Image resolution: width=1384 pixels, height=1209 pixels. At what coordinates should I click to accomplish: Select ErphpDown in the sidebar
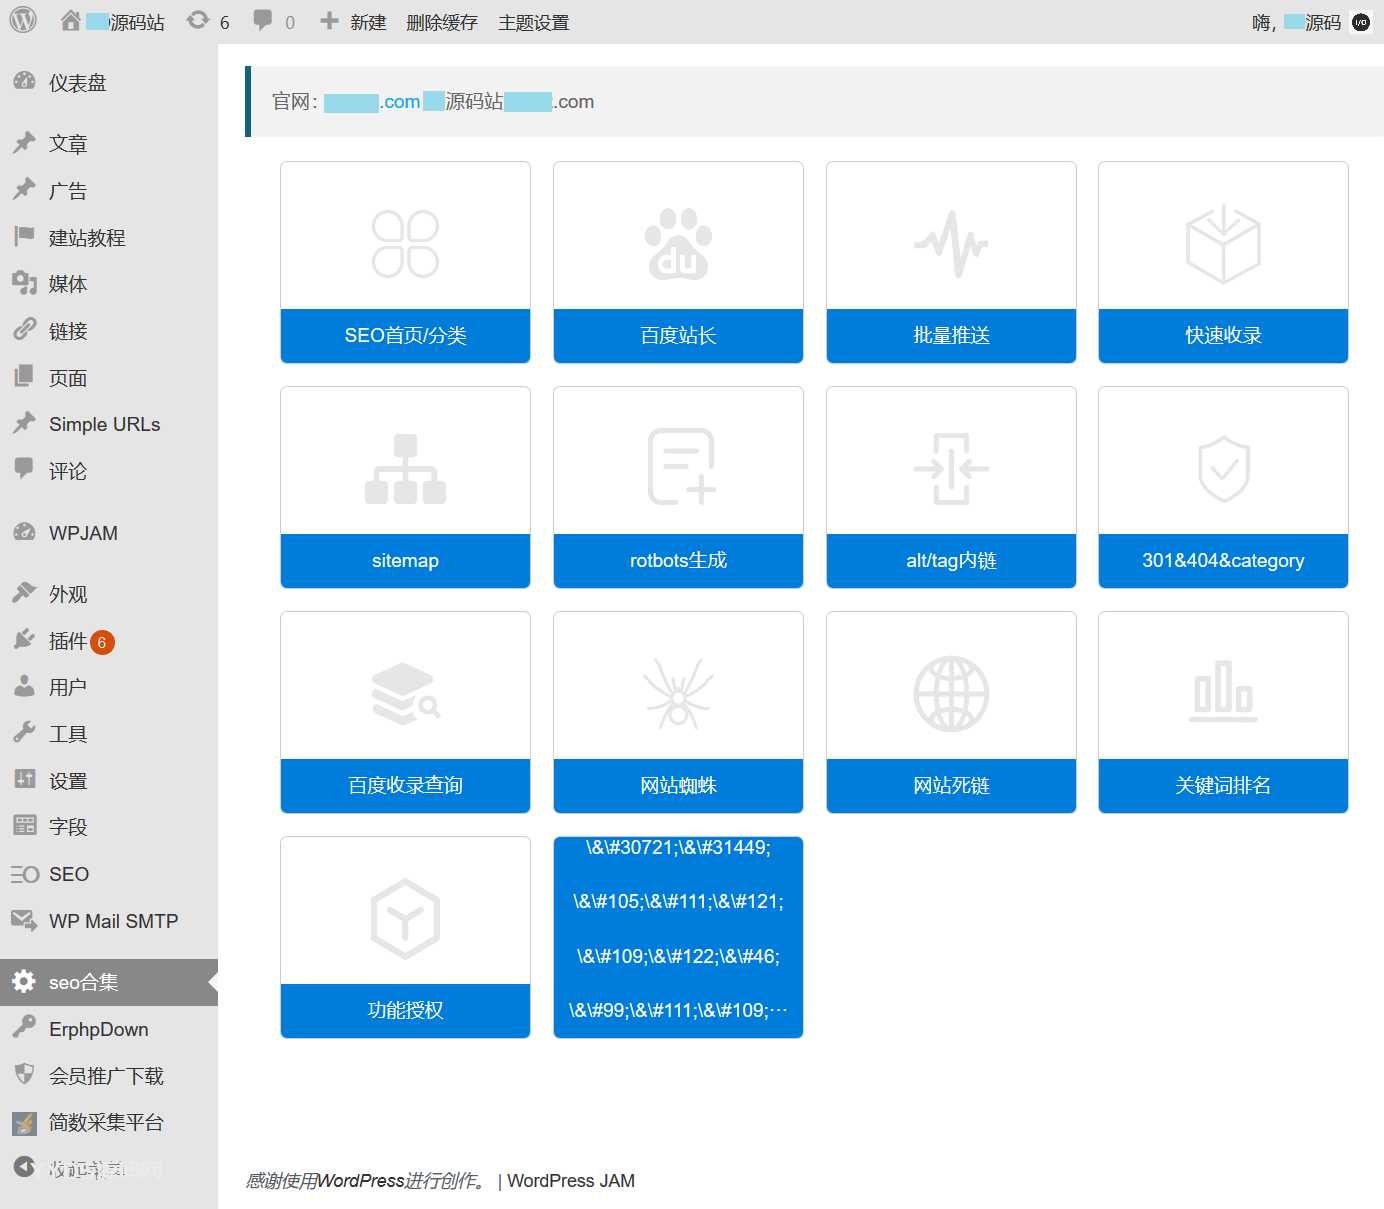click(x=98, y=1029)
